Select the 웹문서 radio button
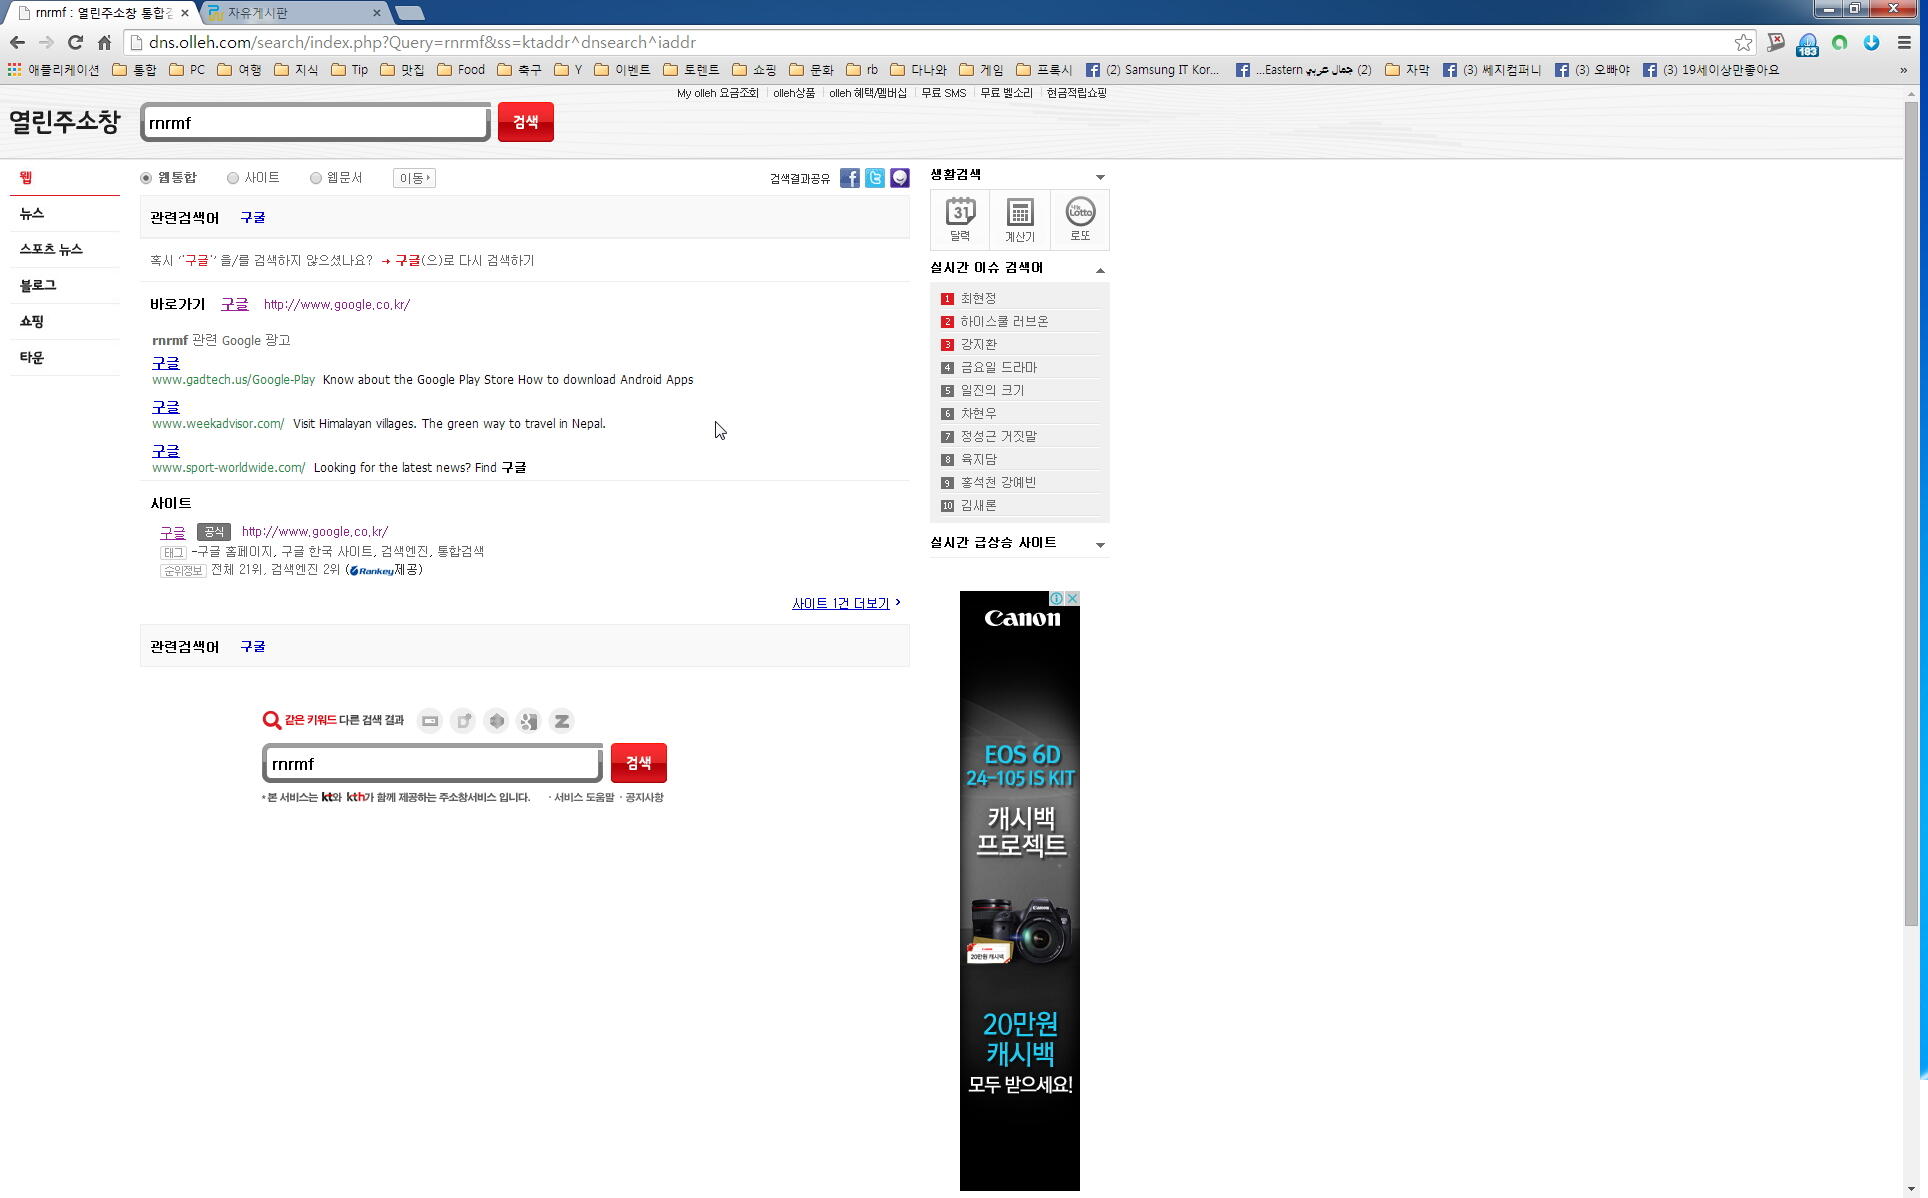 click(x=316, y=178)
